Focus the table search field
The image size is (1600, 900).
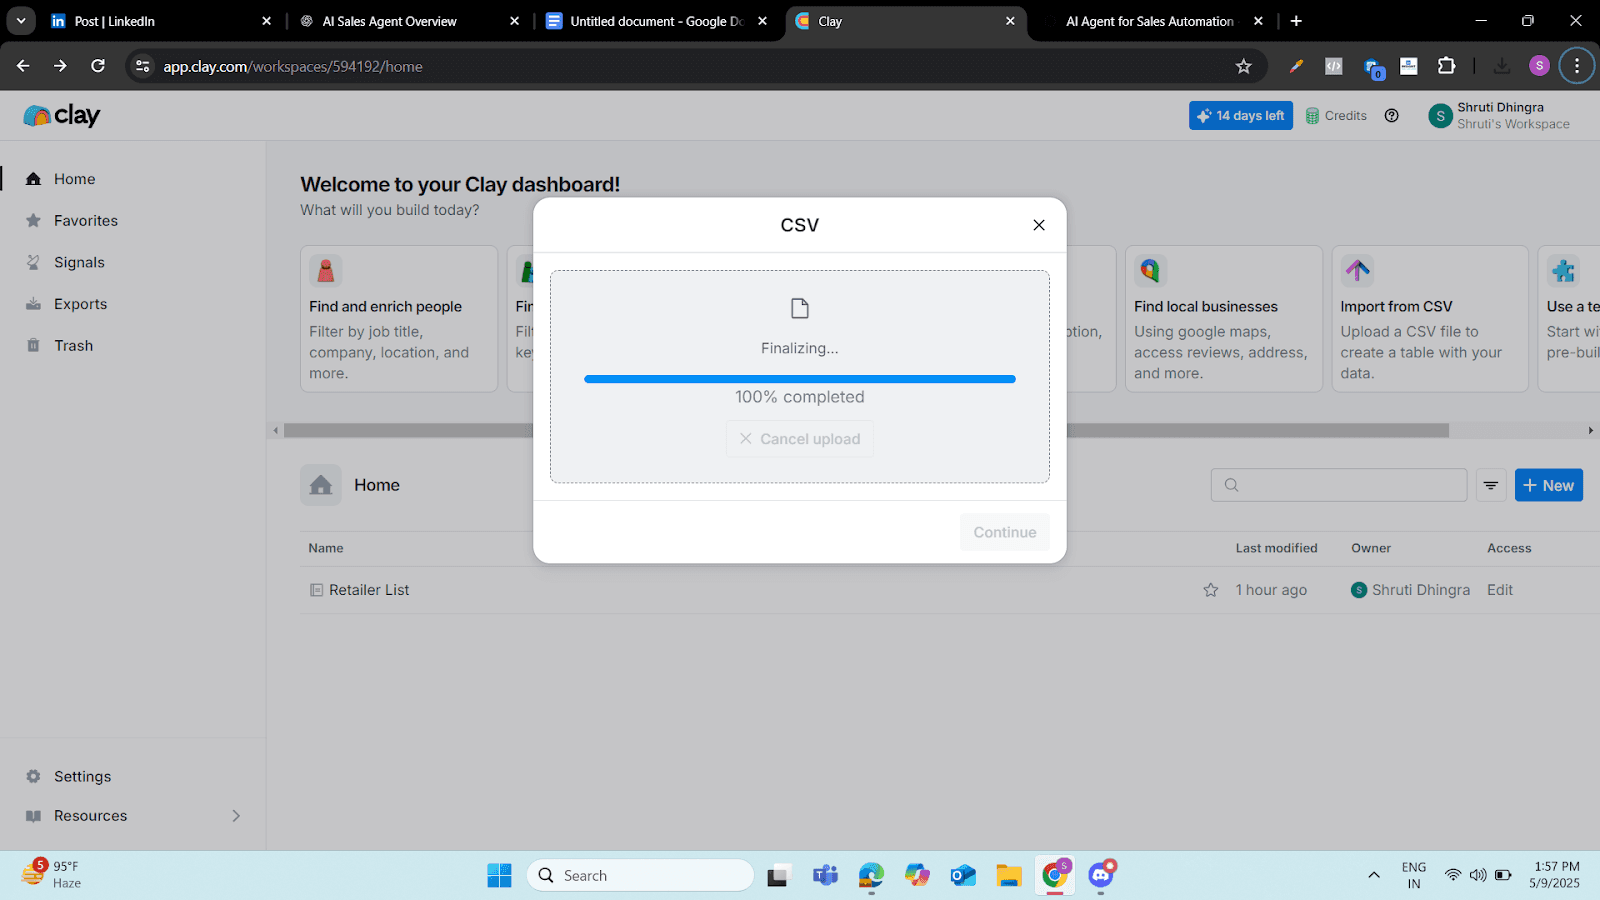coord(1339,485)
